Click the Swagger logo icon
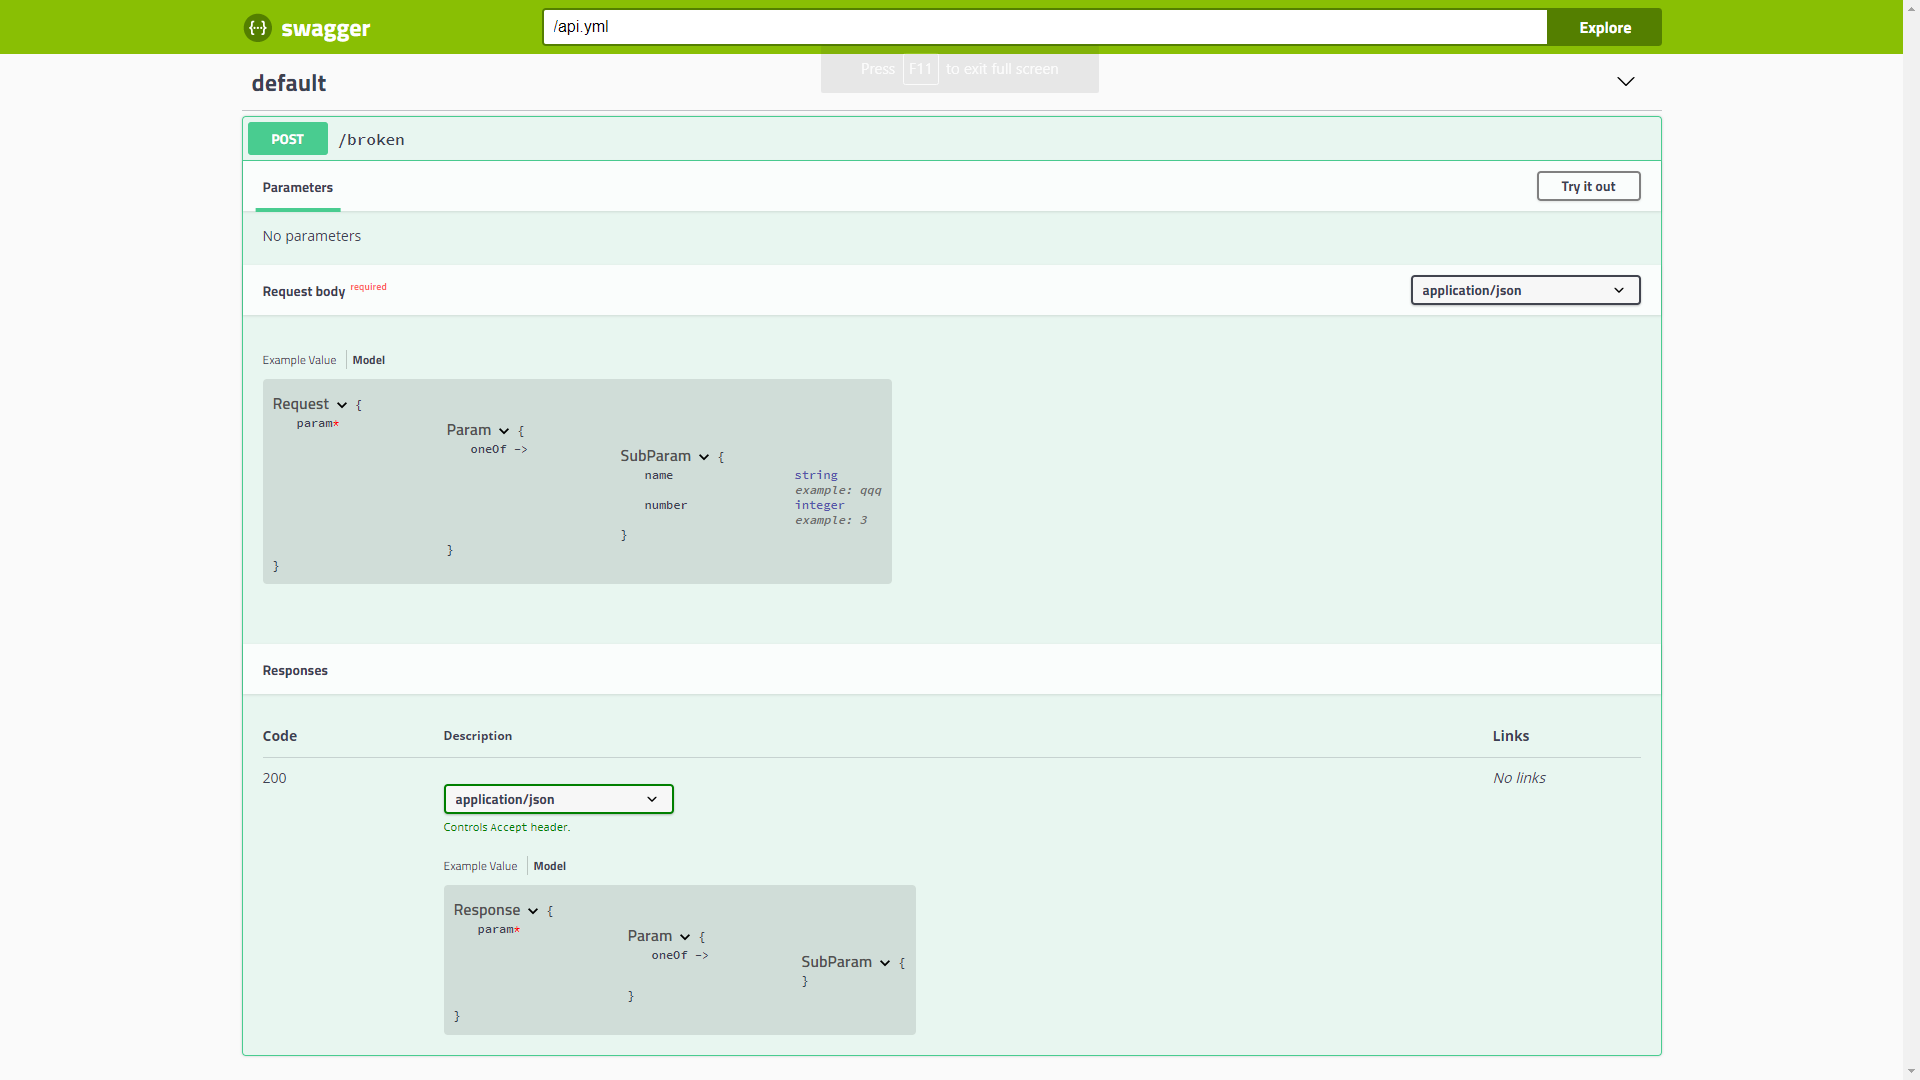 point(257,28)
